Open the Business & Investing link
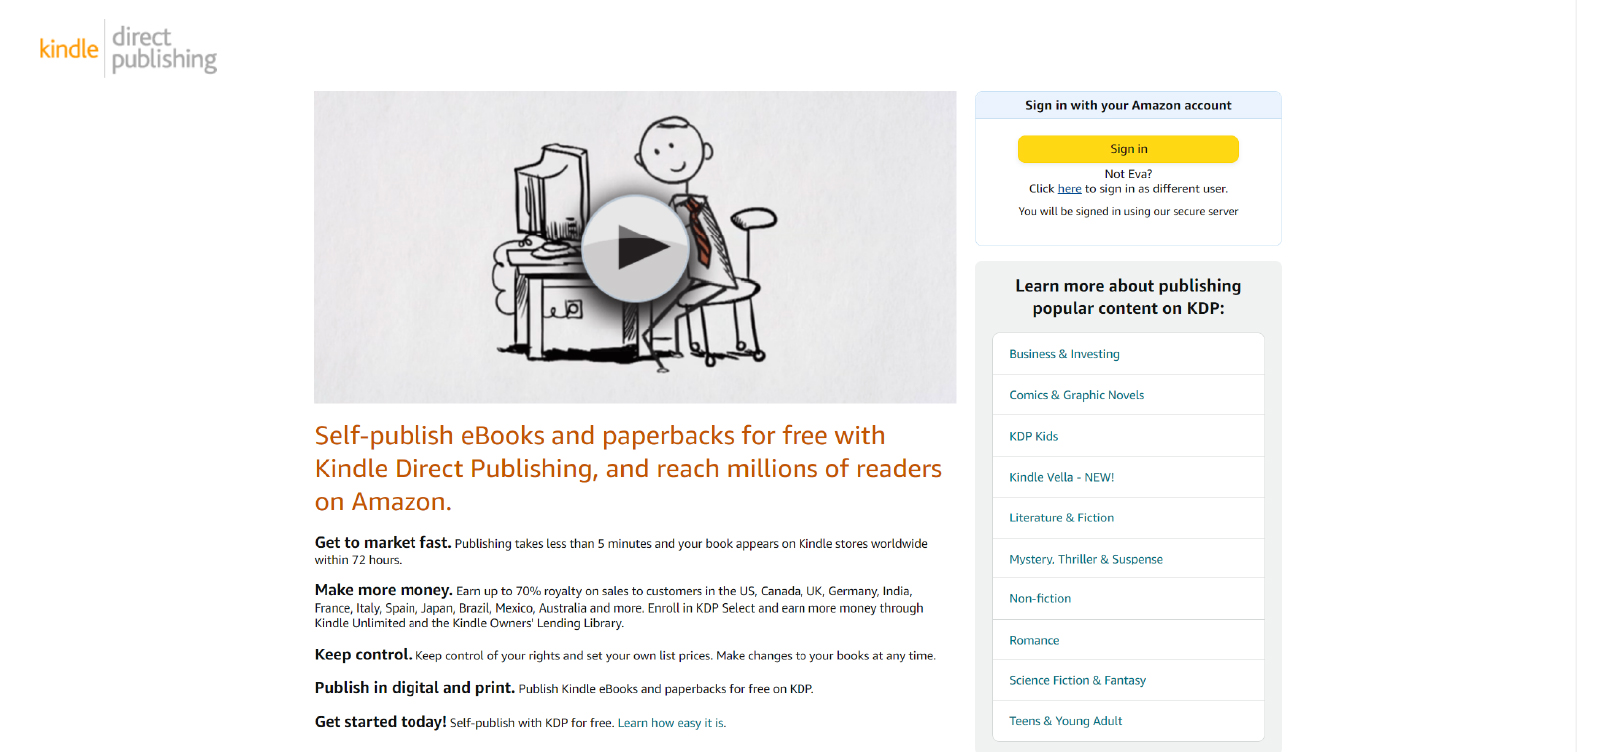 coord(1064,354)
